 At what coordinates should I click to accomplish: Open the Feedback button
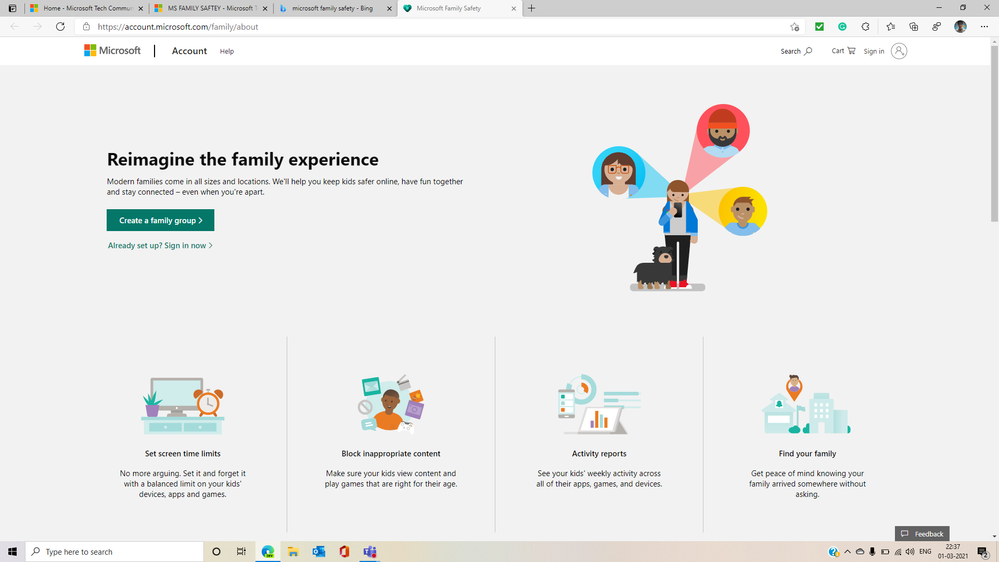922,533
